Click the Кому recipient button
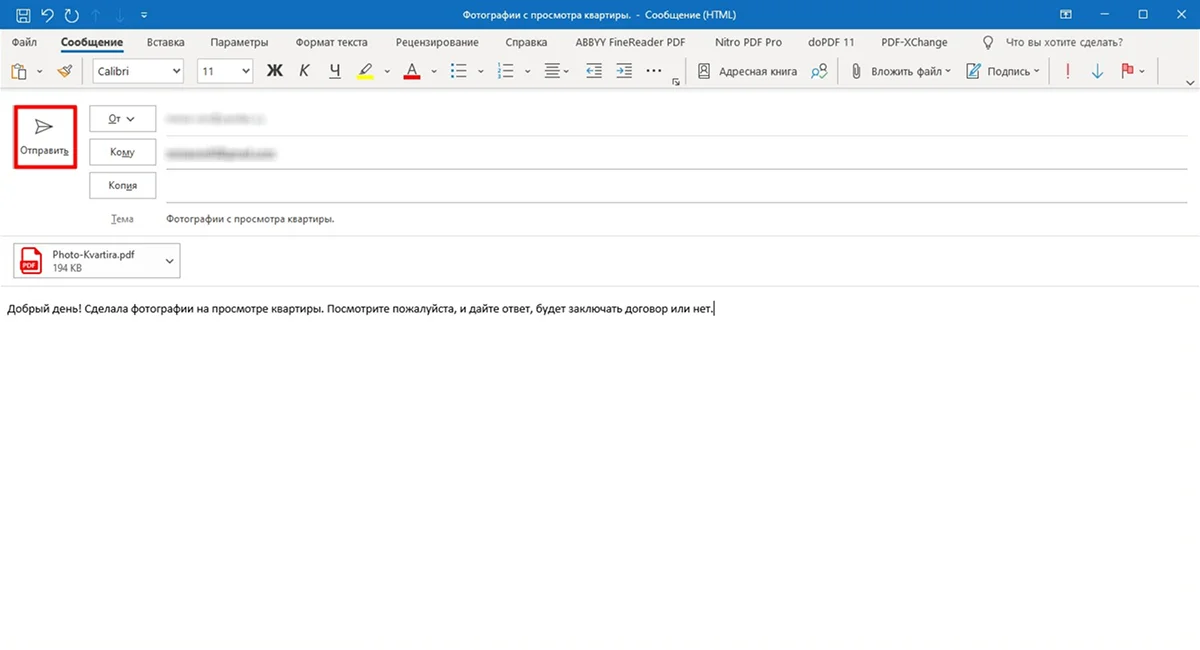The image size is (1200, 650). tap(122, 152)
